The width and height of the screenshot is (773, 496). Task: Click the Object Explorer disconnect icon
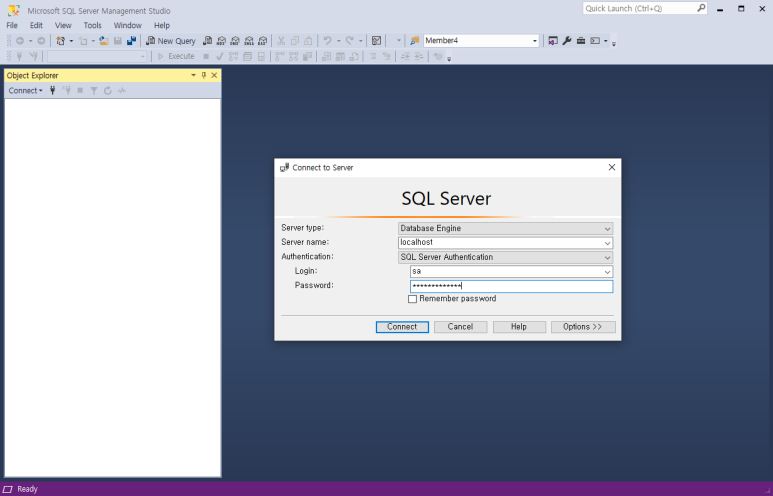pos(67,91)
